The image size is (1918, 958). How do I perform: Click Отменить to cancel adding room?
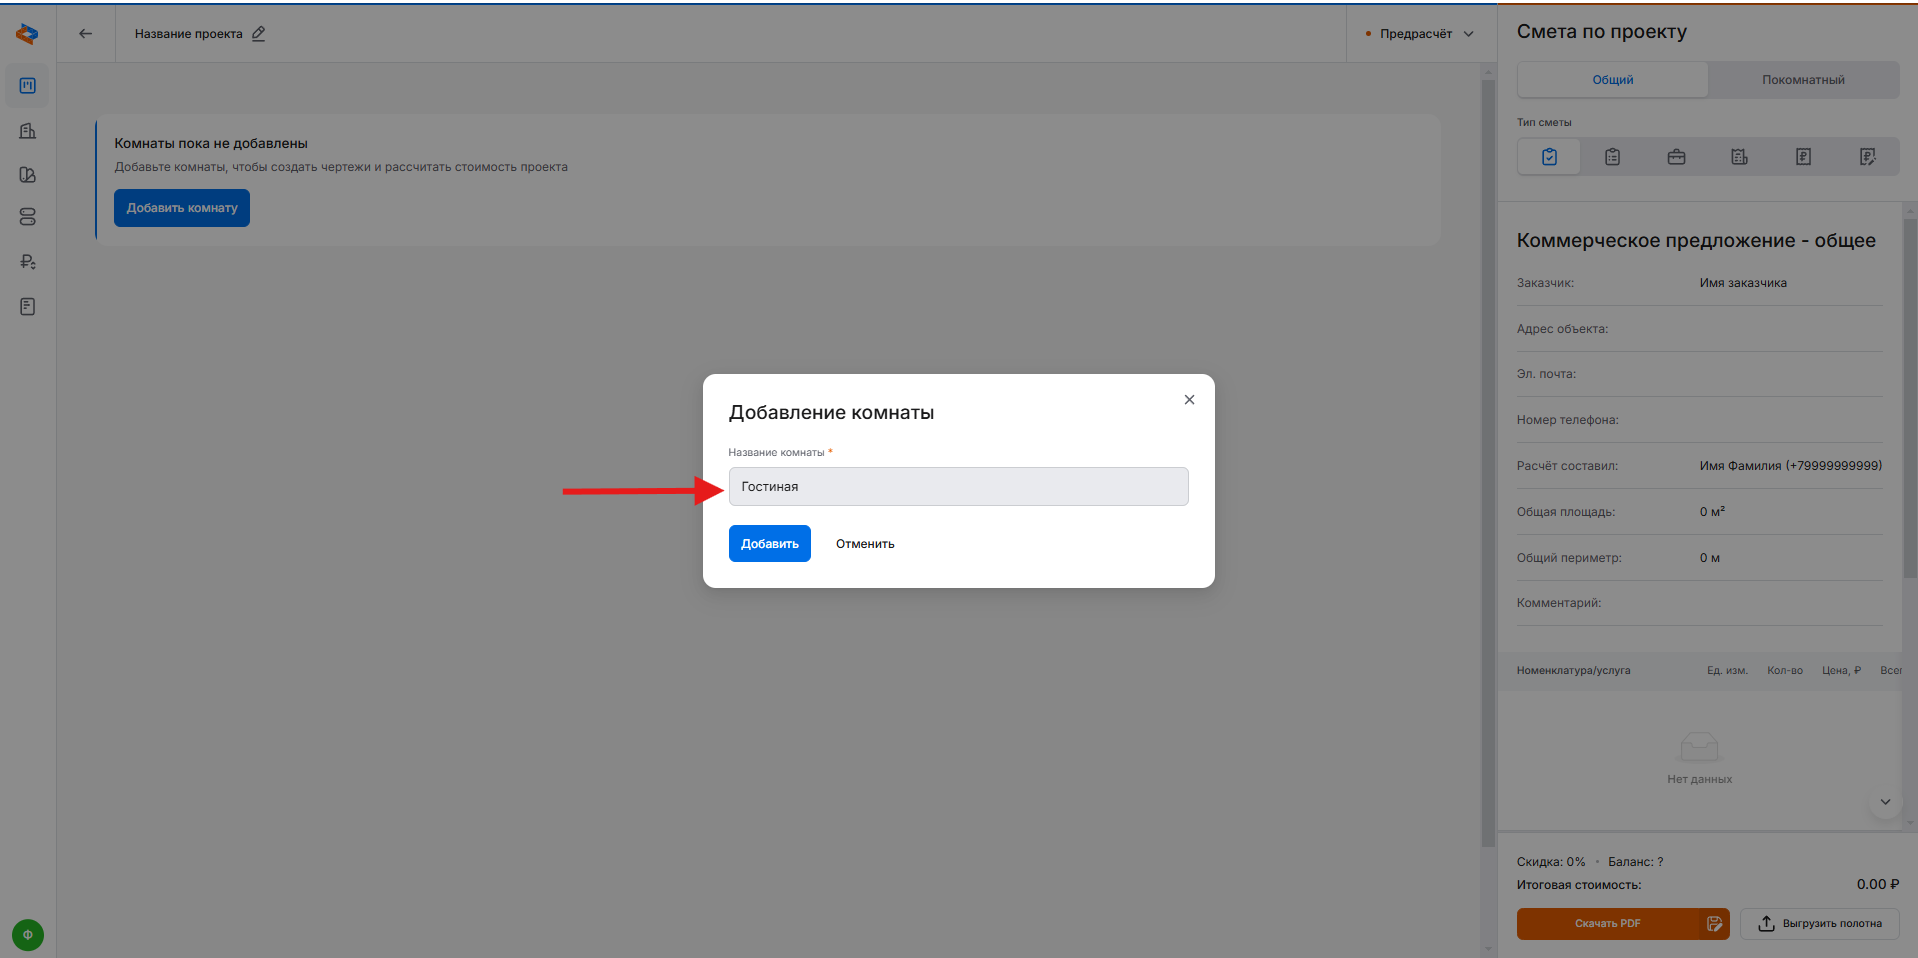[x=865, y=544]
